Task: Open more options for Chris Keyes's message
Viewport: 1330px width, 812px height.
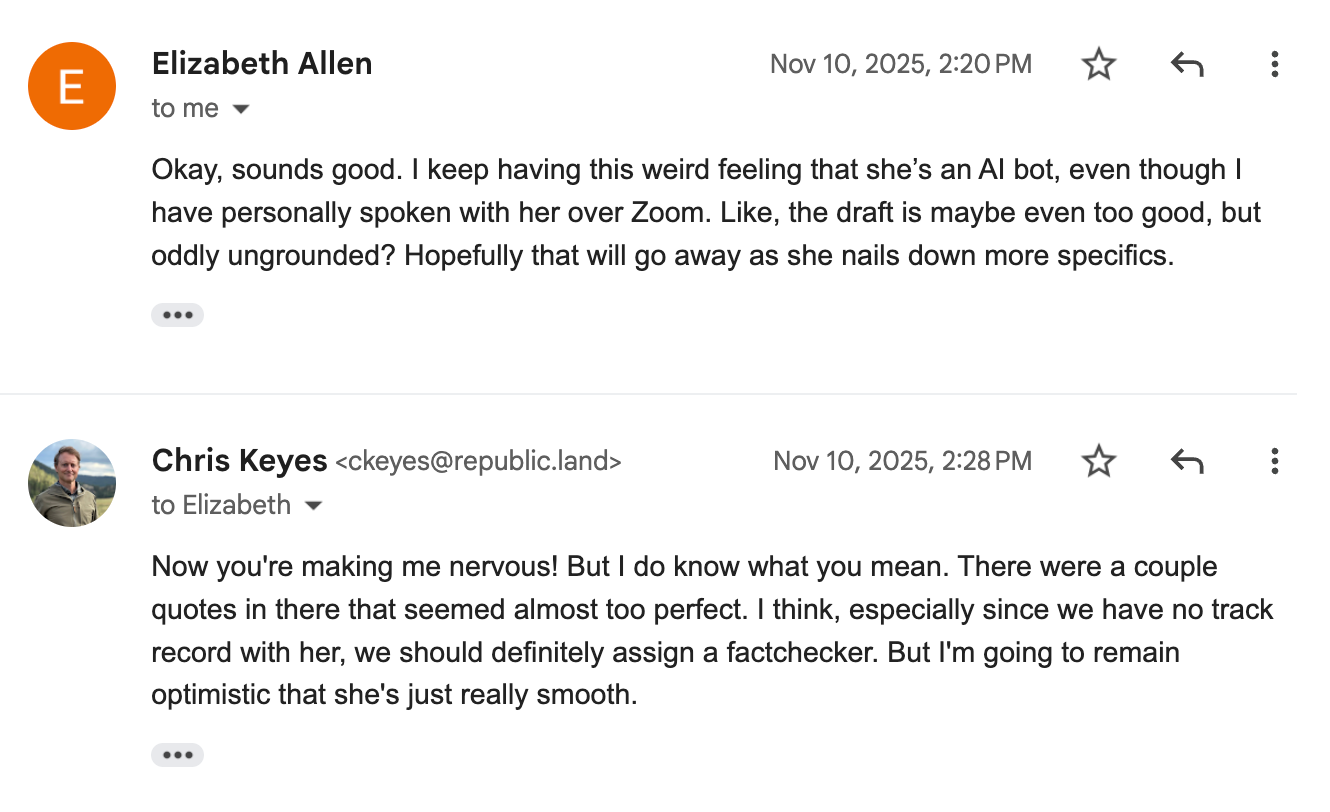Action: [1274, 461]
